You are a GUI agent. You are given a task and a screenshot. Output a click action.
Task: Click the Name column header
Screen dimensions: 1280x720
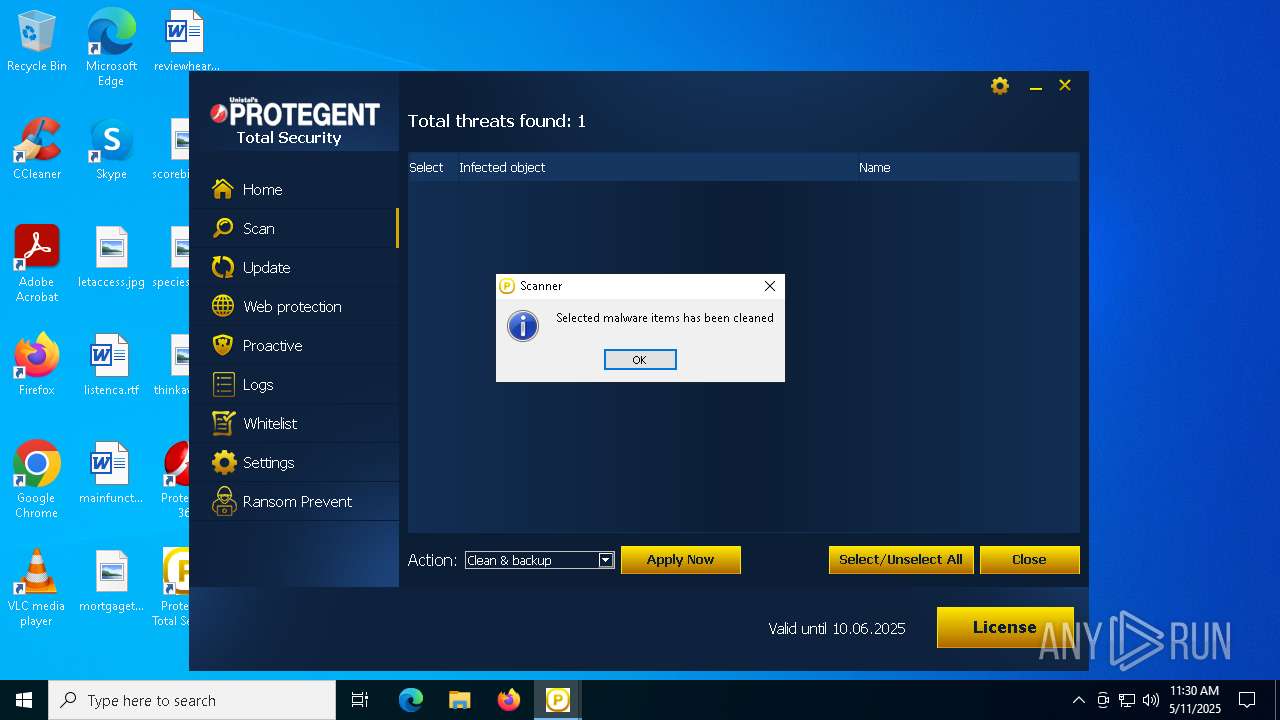[x=874, y=167]
